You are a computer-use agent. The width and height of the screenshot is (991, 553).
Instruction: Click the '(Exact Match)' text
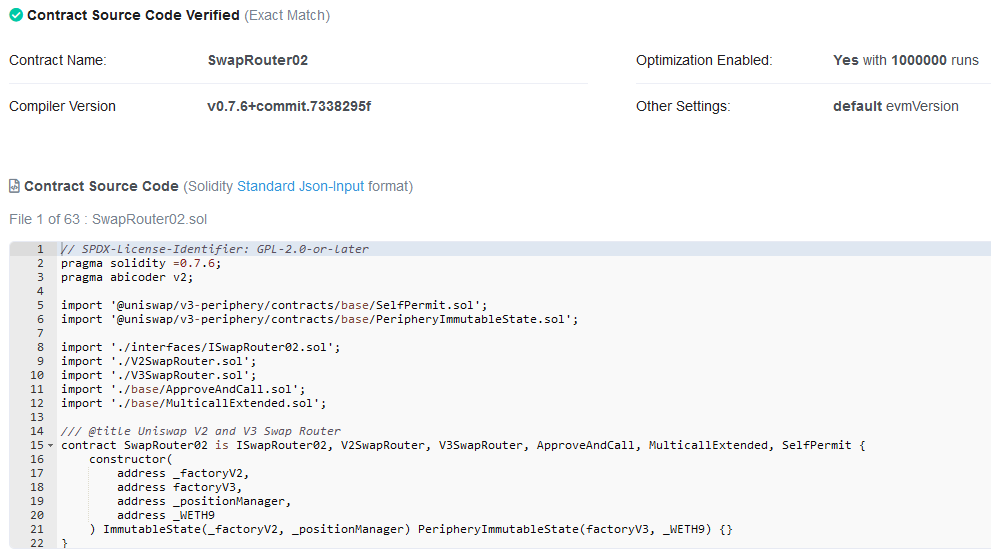pos(287,15)
